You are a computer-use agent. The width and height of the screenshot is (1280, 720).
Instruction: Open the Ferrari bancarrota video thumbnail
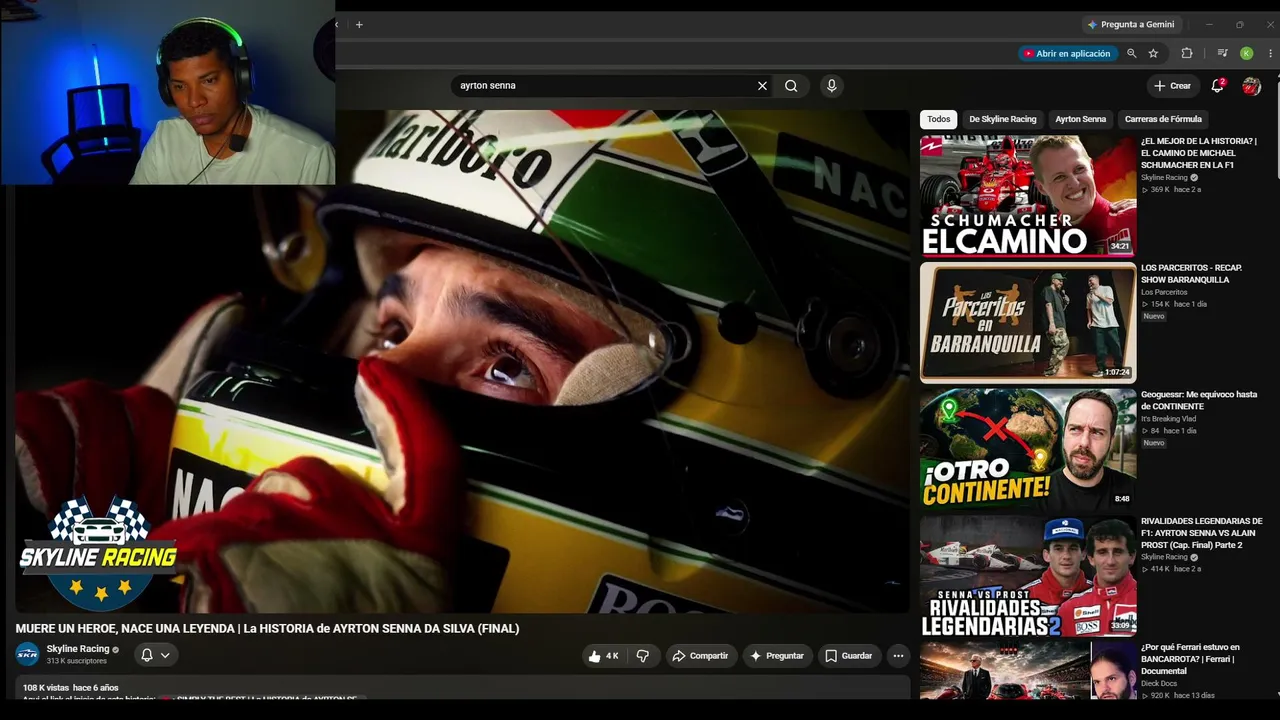coord(1028,671)
